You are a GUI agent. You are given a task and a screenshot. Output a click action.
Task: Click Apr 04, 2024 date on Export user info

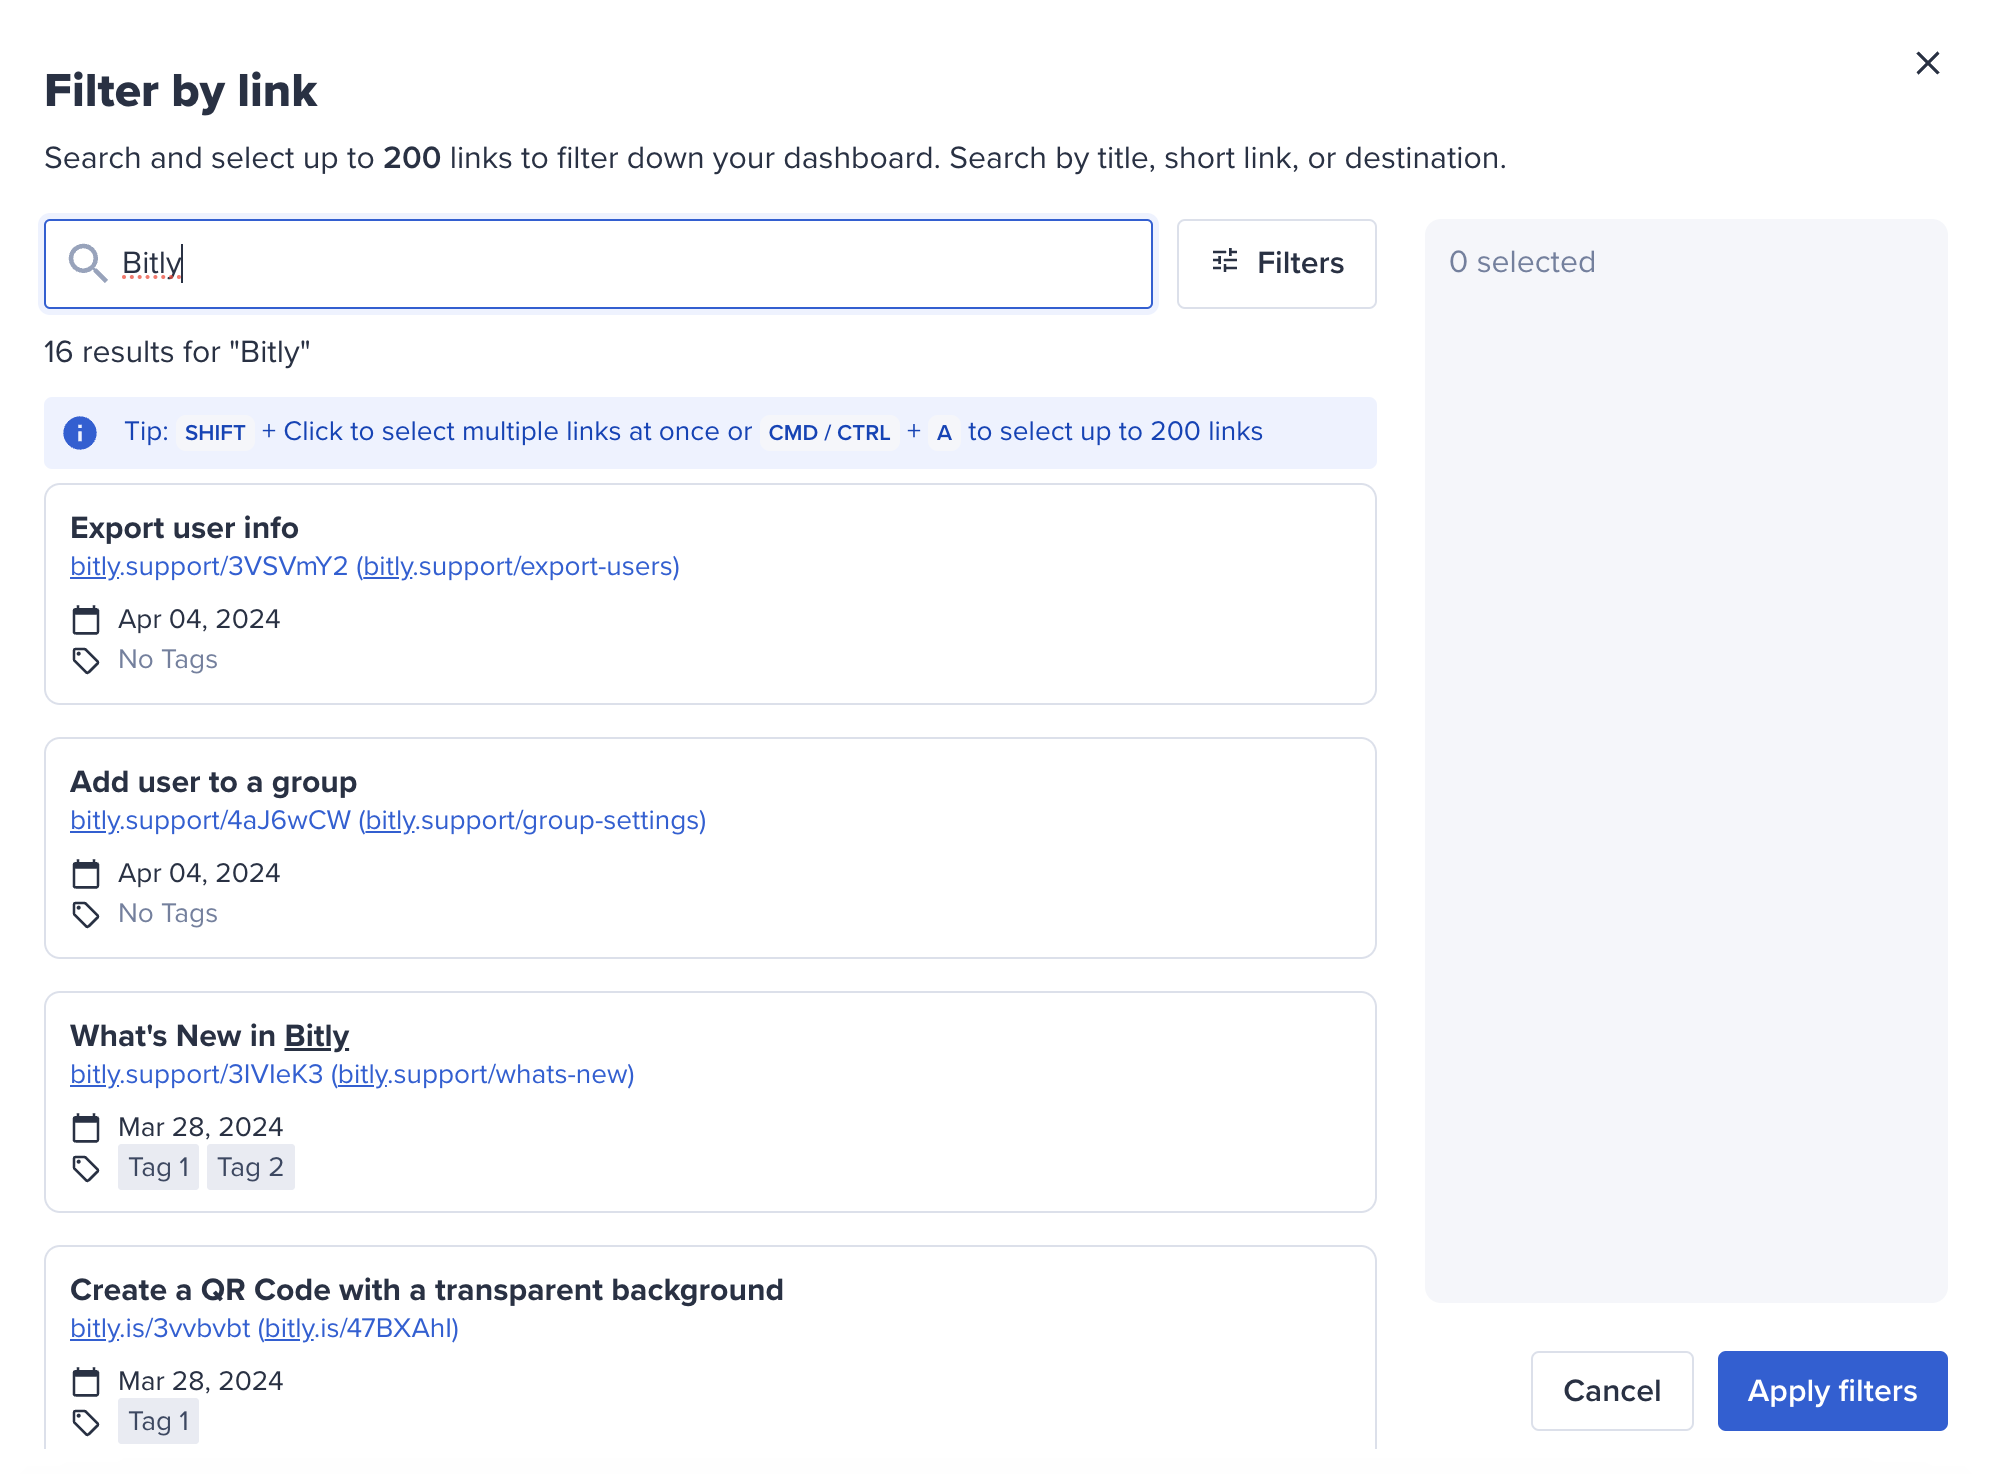[199, 620]
